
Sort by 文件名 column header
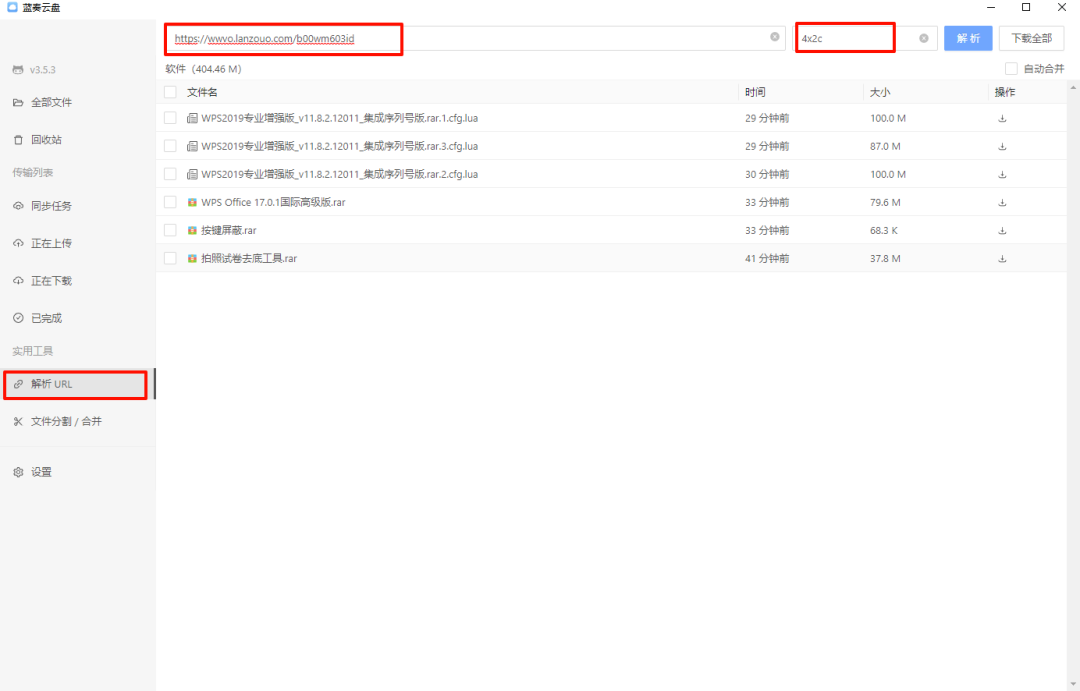point(202,92)
